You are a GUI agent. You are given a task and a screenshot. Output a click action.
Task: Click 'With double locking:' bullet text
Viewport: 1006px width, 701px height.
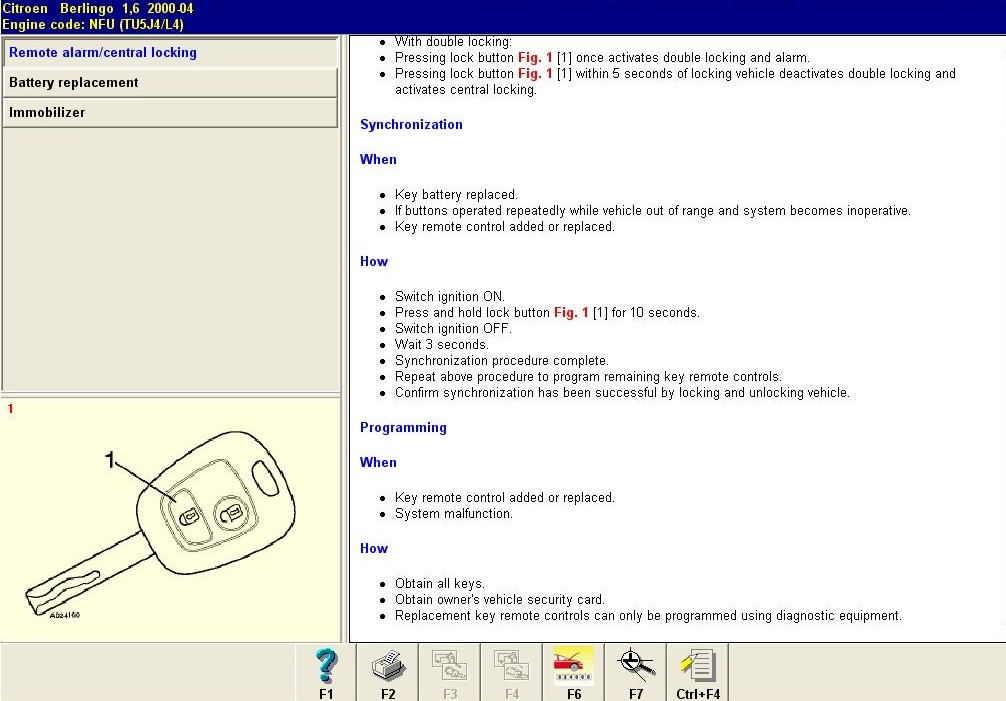(x=453, y=42)
